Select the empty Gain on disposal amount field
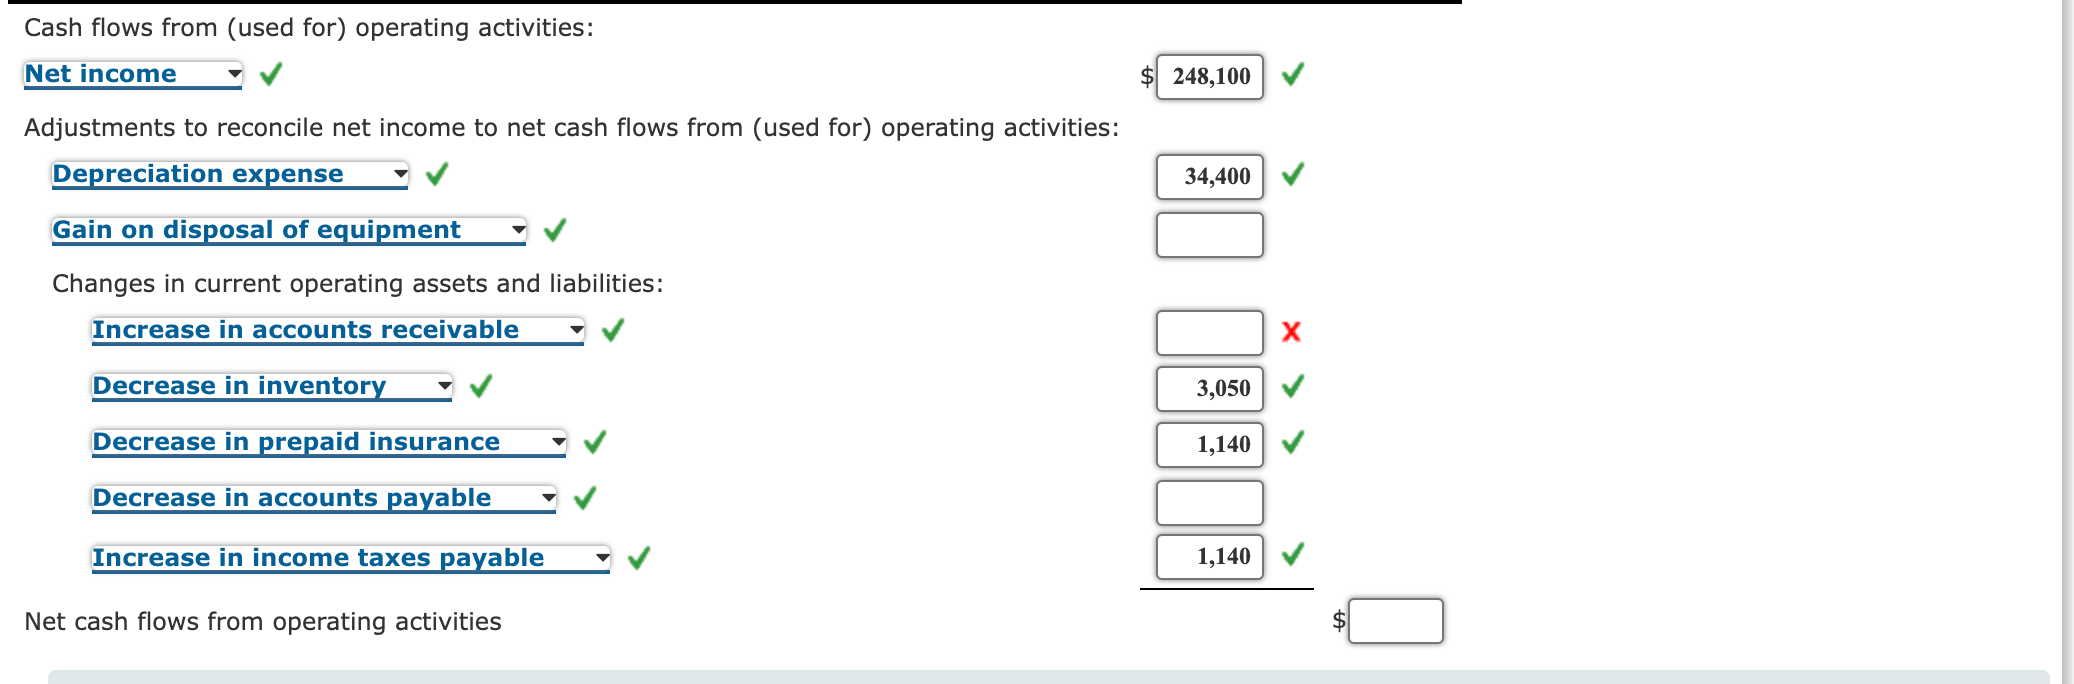The image size is (2074, 684). point(1209,233)
